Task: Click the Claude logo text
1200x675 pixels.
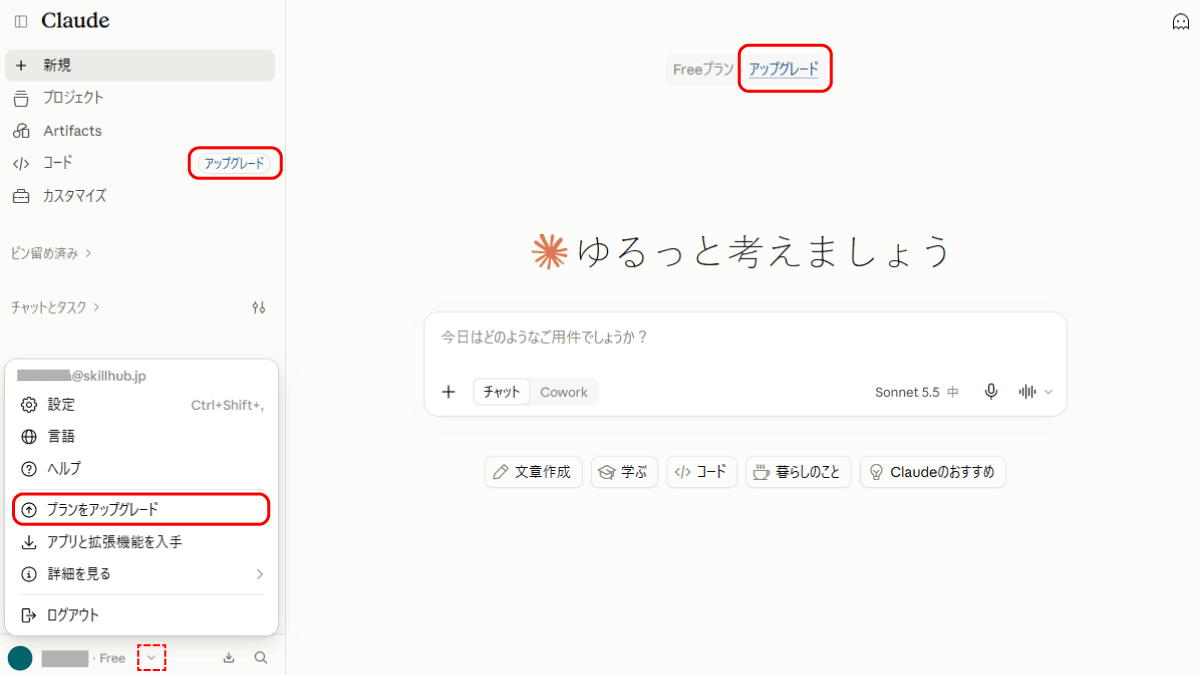Action: [75, 21]
